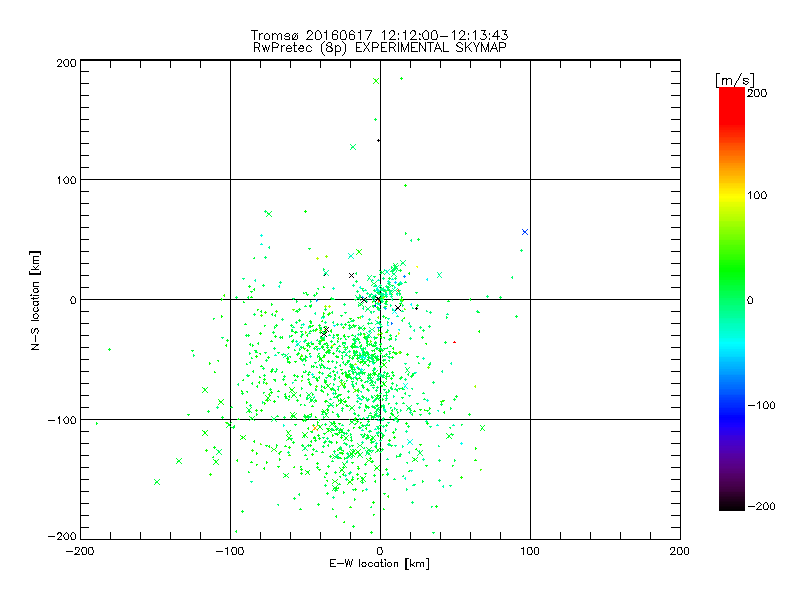Click the green X marker in far southwest corner

click(157, 482)
